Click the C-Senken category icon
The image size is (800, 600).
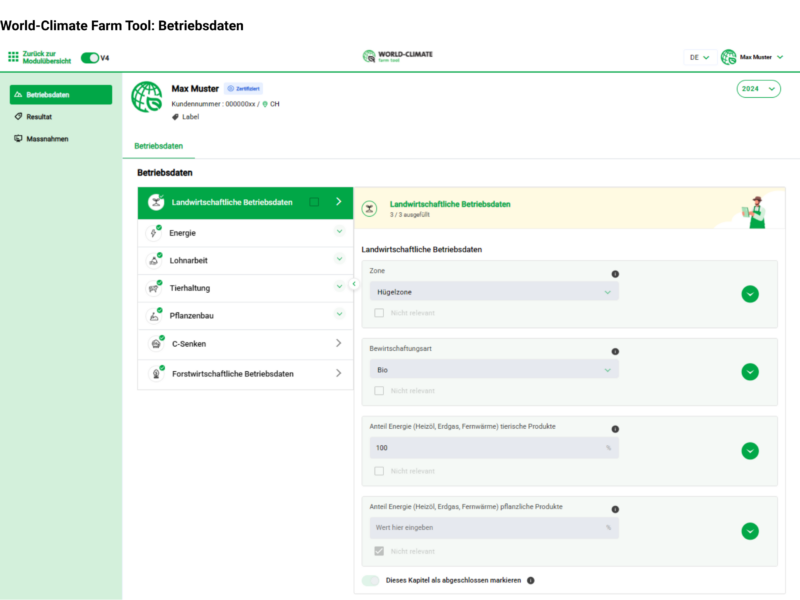click(156, 344)
